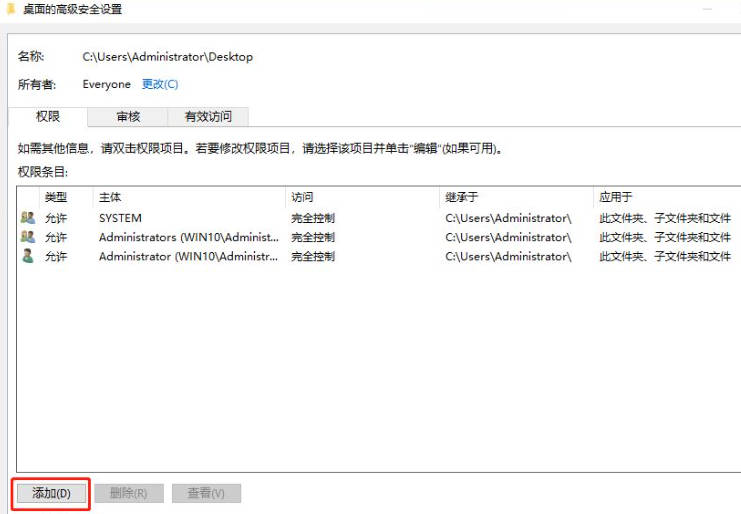Click the 删除(R) button
This screenshot has width=741, height=514.
pos(129,493)
